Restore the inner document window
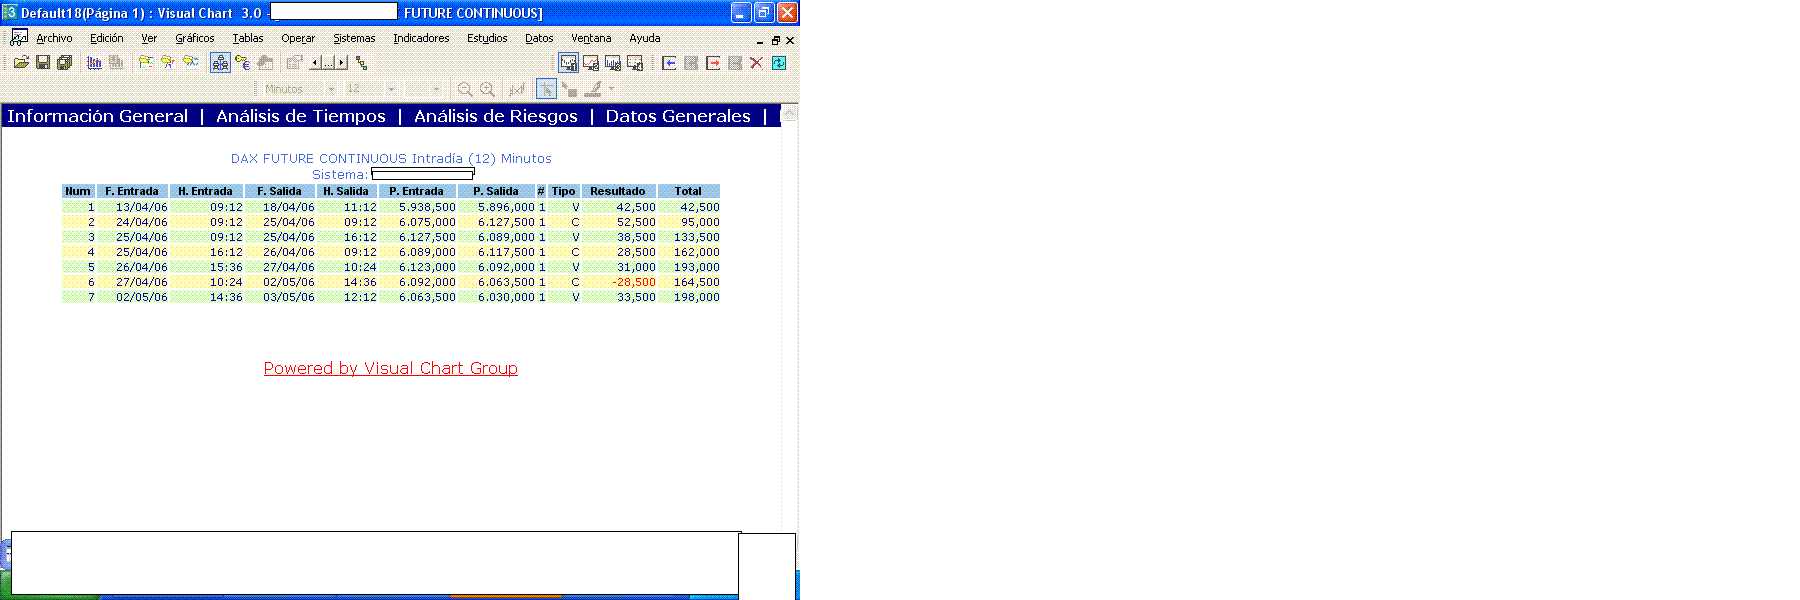Screen dimensions: 1800x600 click(x=775, y=40)
